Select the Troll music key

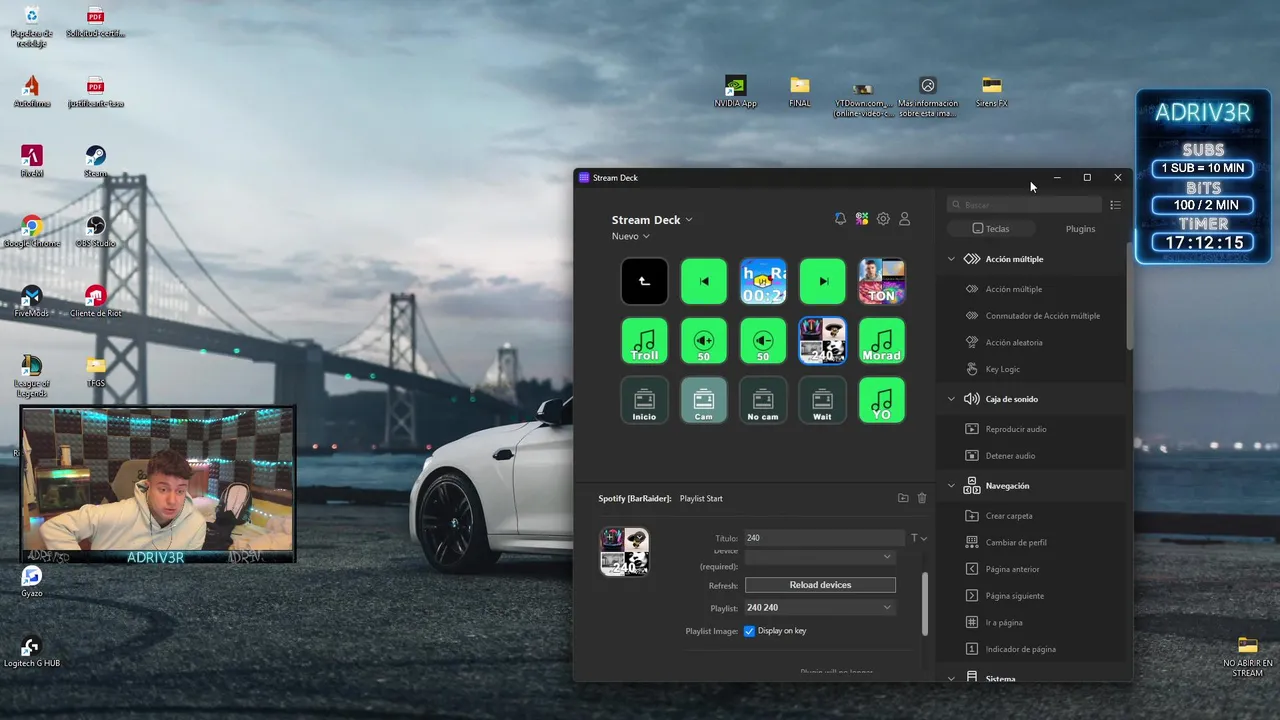pos(645,341)
